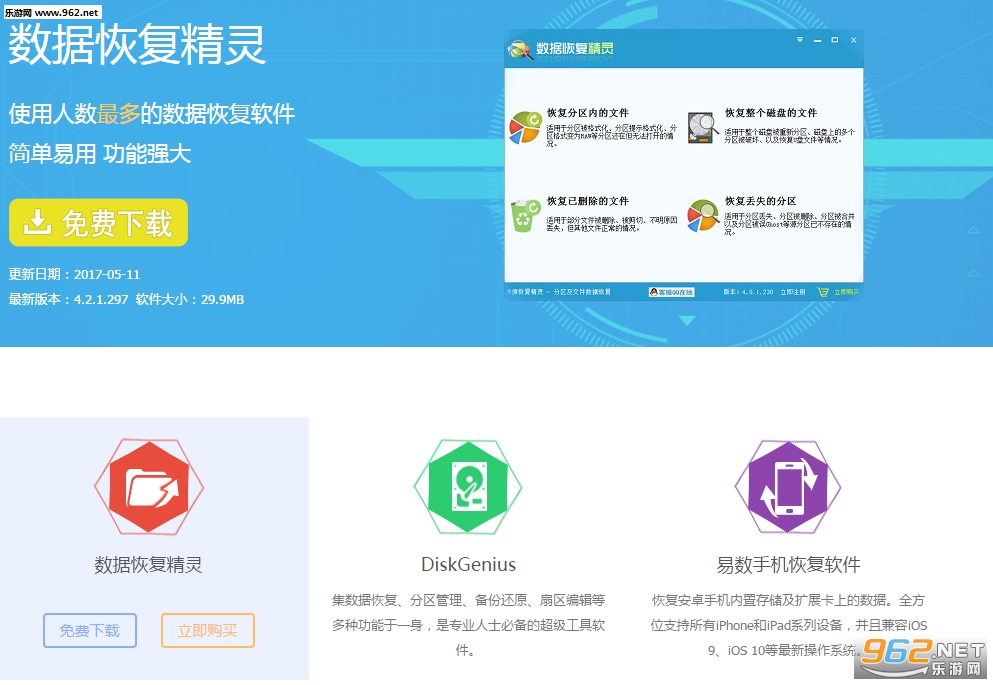Click the 恢复已删除的文件 recycle bin icon
Screen dimensions: 993x685
pos(525,215)
